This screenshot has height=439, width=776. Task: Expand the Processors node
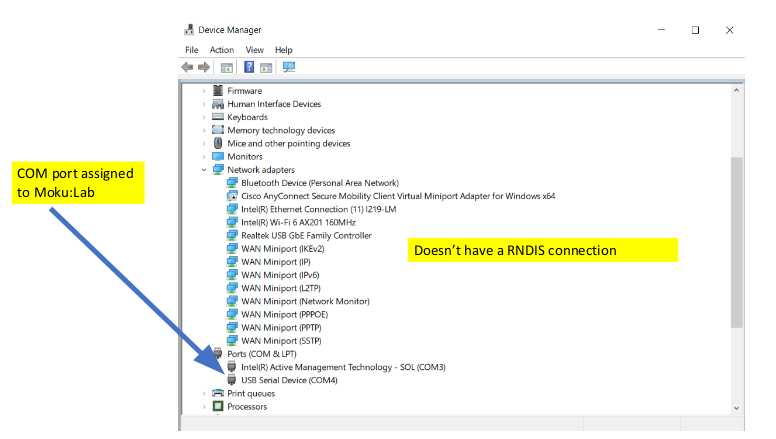point(204,406)
